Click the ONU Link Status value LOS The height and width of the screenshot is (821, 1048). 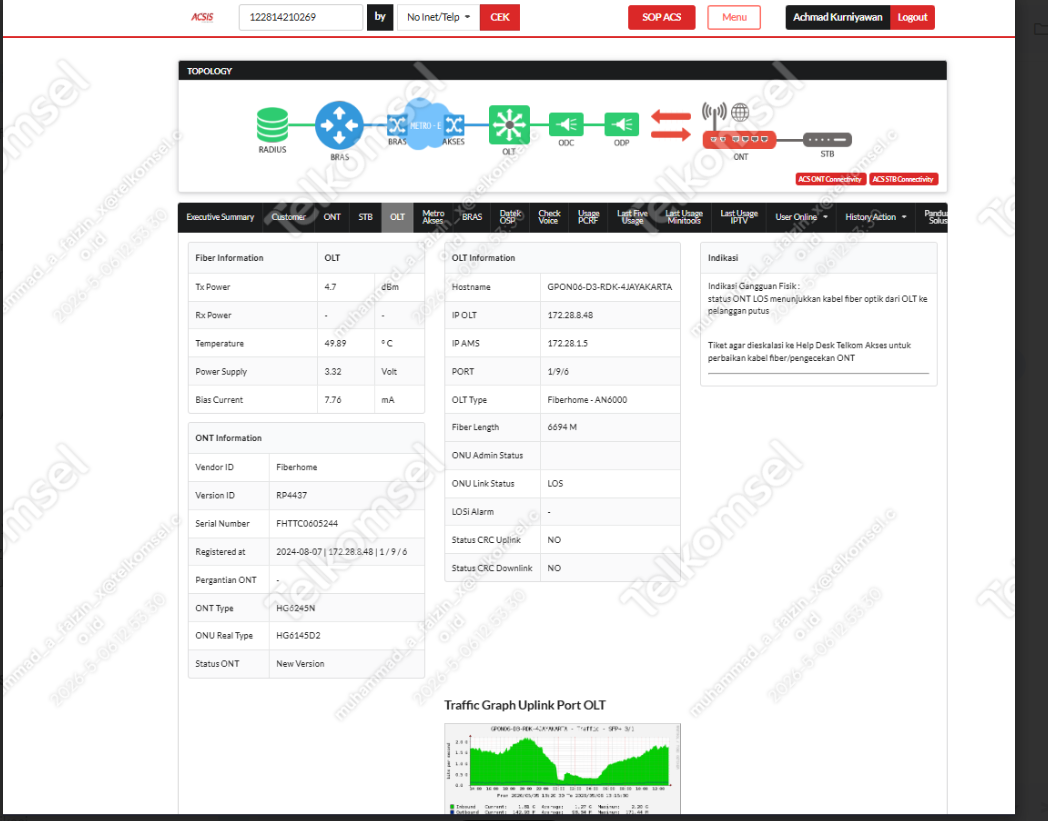(555, 483)
